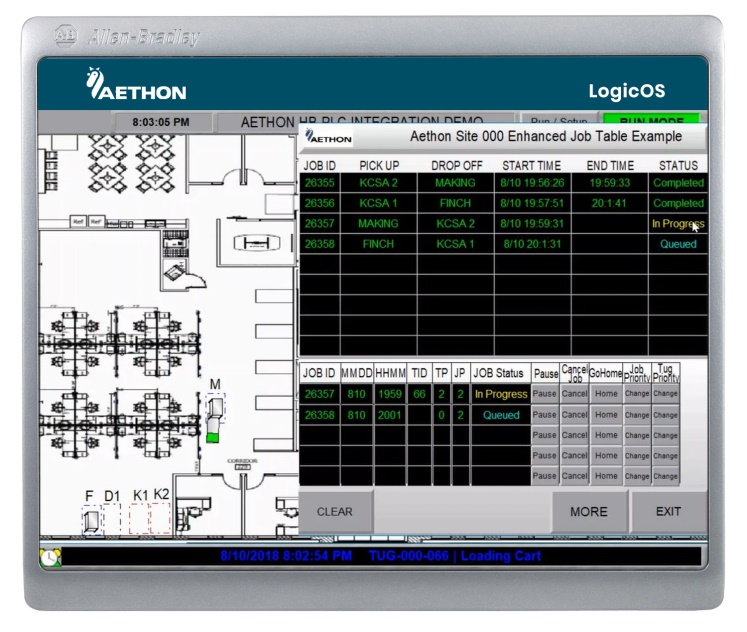Click the drop off cell MAKING

[455, 183]
